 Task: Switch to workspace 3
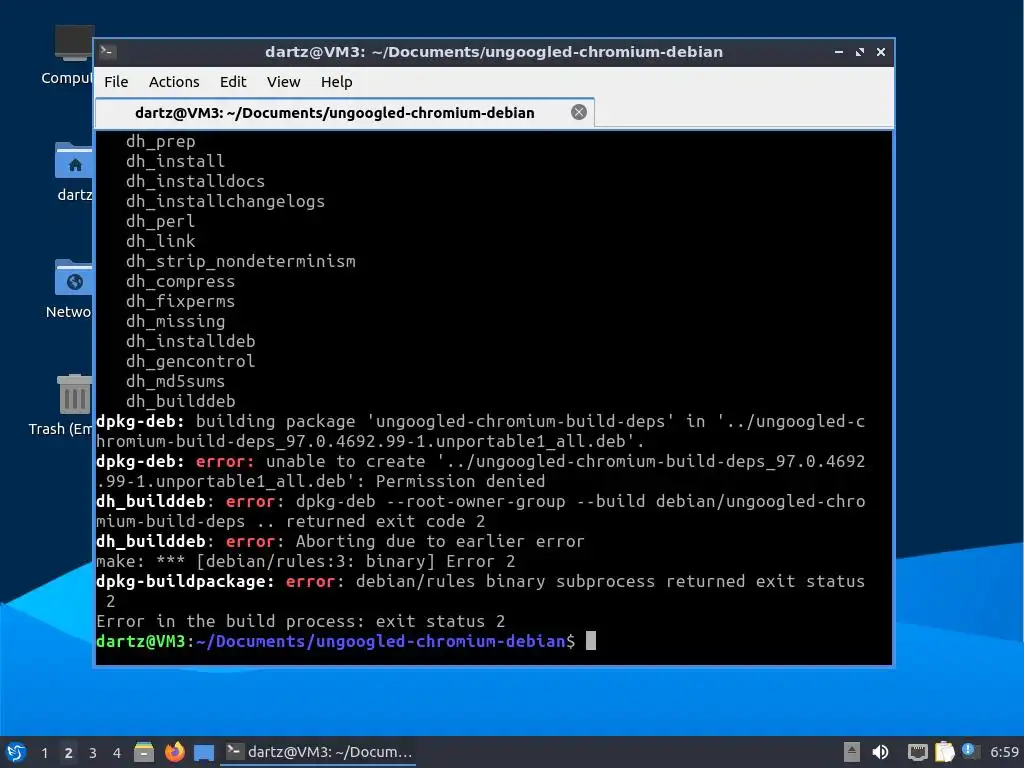[x=93, y=753]
